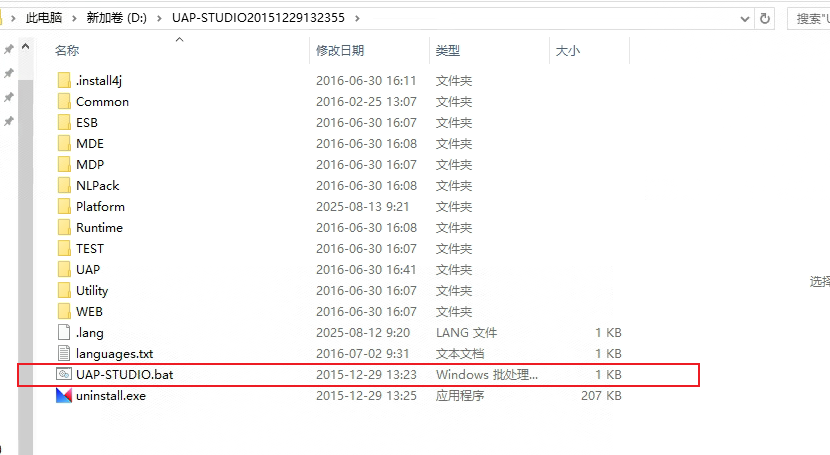Click the navigation pane vertical scrollbar
The image size is (830, 455).
(25, 265)
